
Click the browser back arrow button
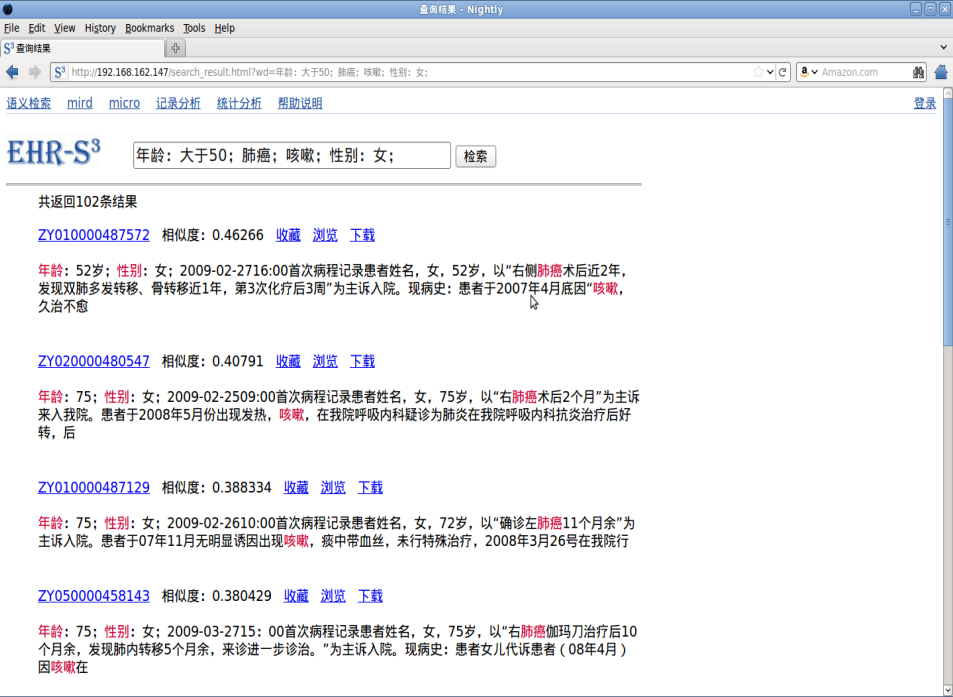(13, 72)
